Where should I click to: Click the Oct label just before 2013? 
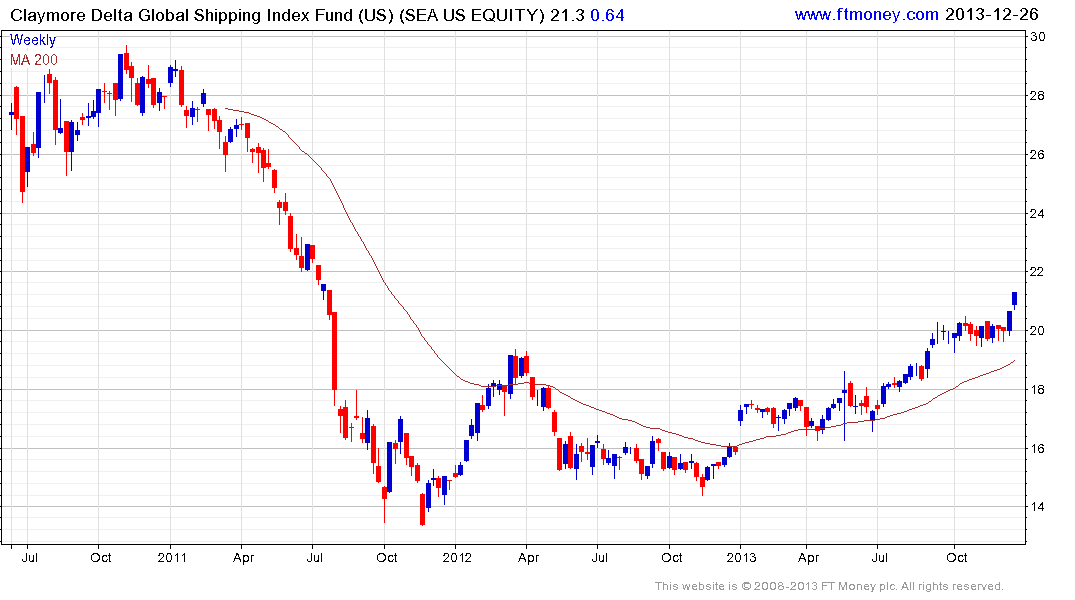pos(672,557)
